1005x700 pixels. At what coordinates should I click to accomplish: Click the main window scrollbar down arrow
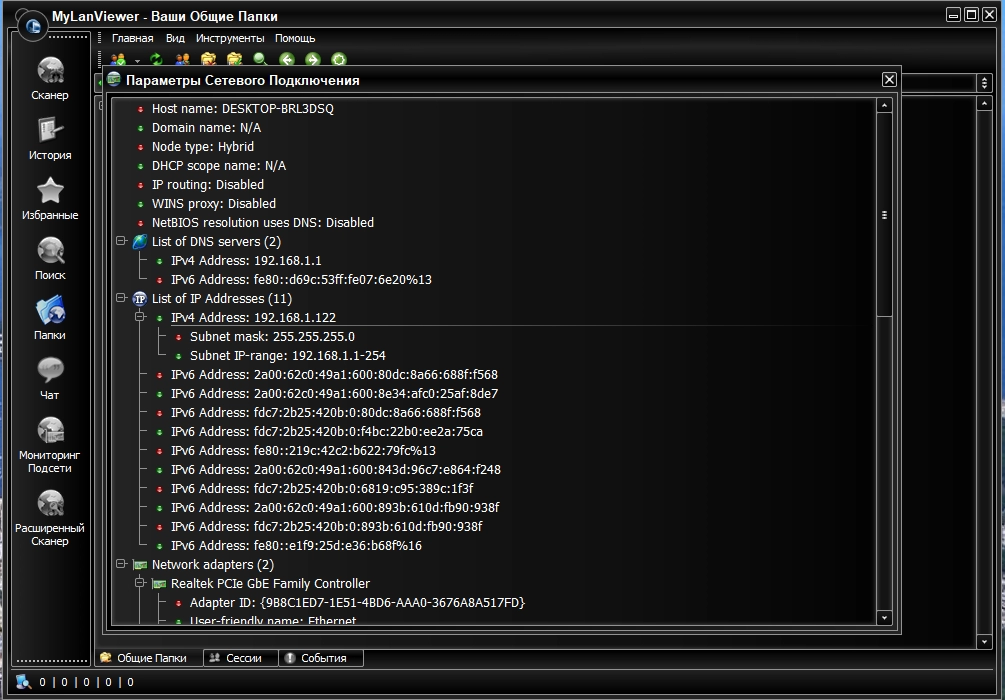[985, 642]
